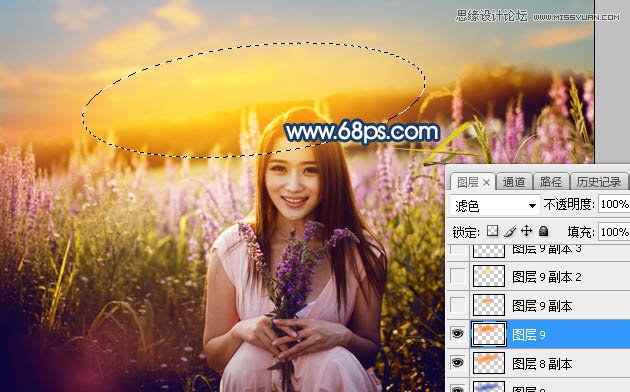630x392 pixels.
Task: Close the 图层 tab with its x
Action: click(487, 183)
